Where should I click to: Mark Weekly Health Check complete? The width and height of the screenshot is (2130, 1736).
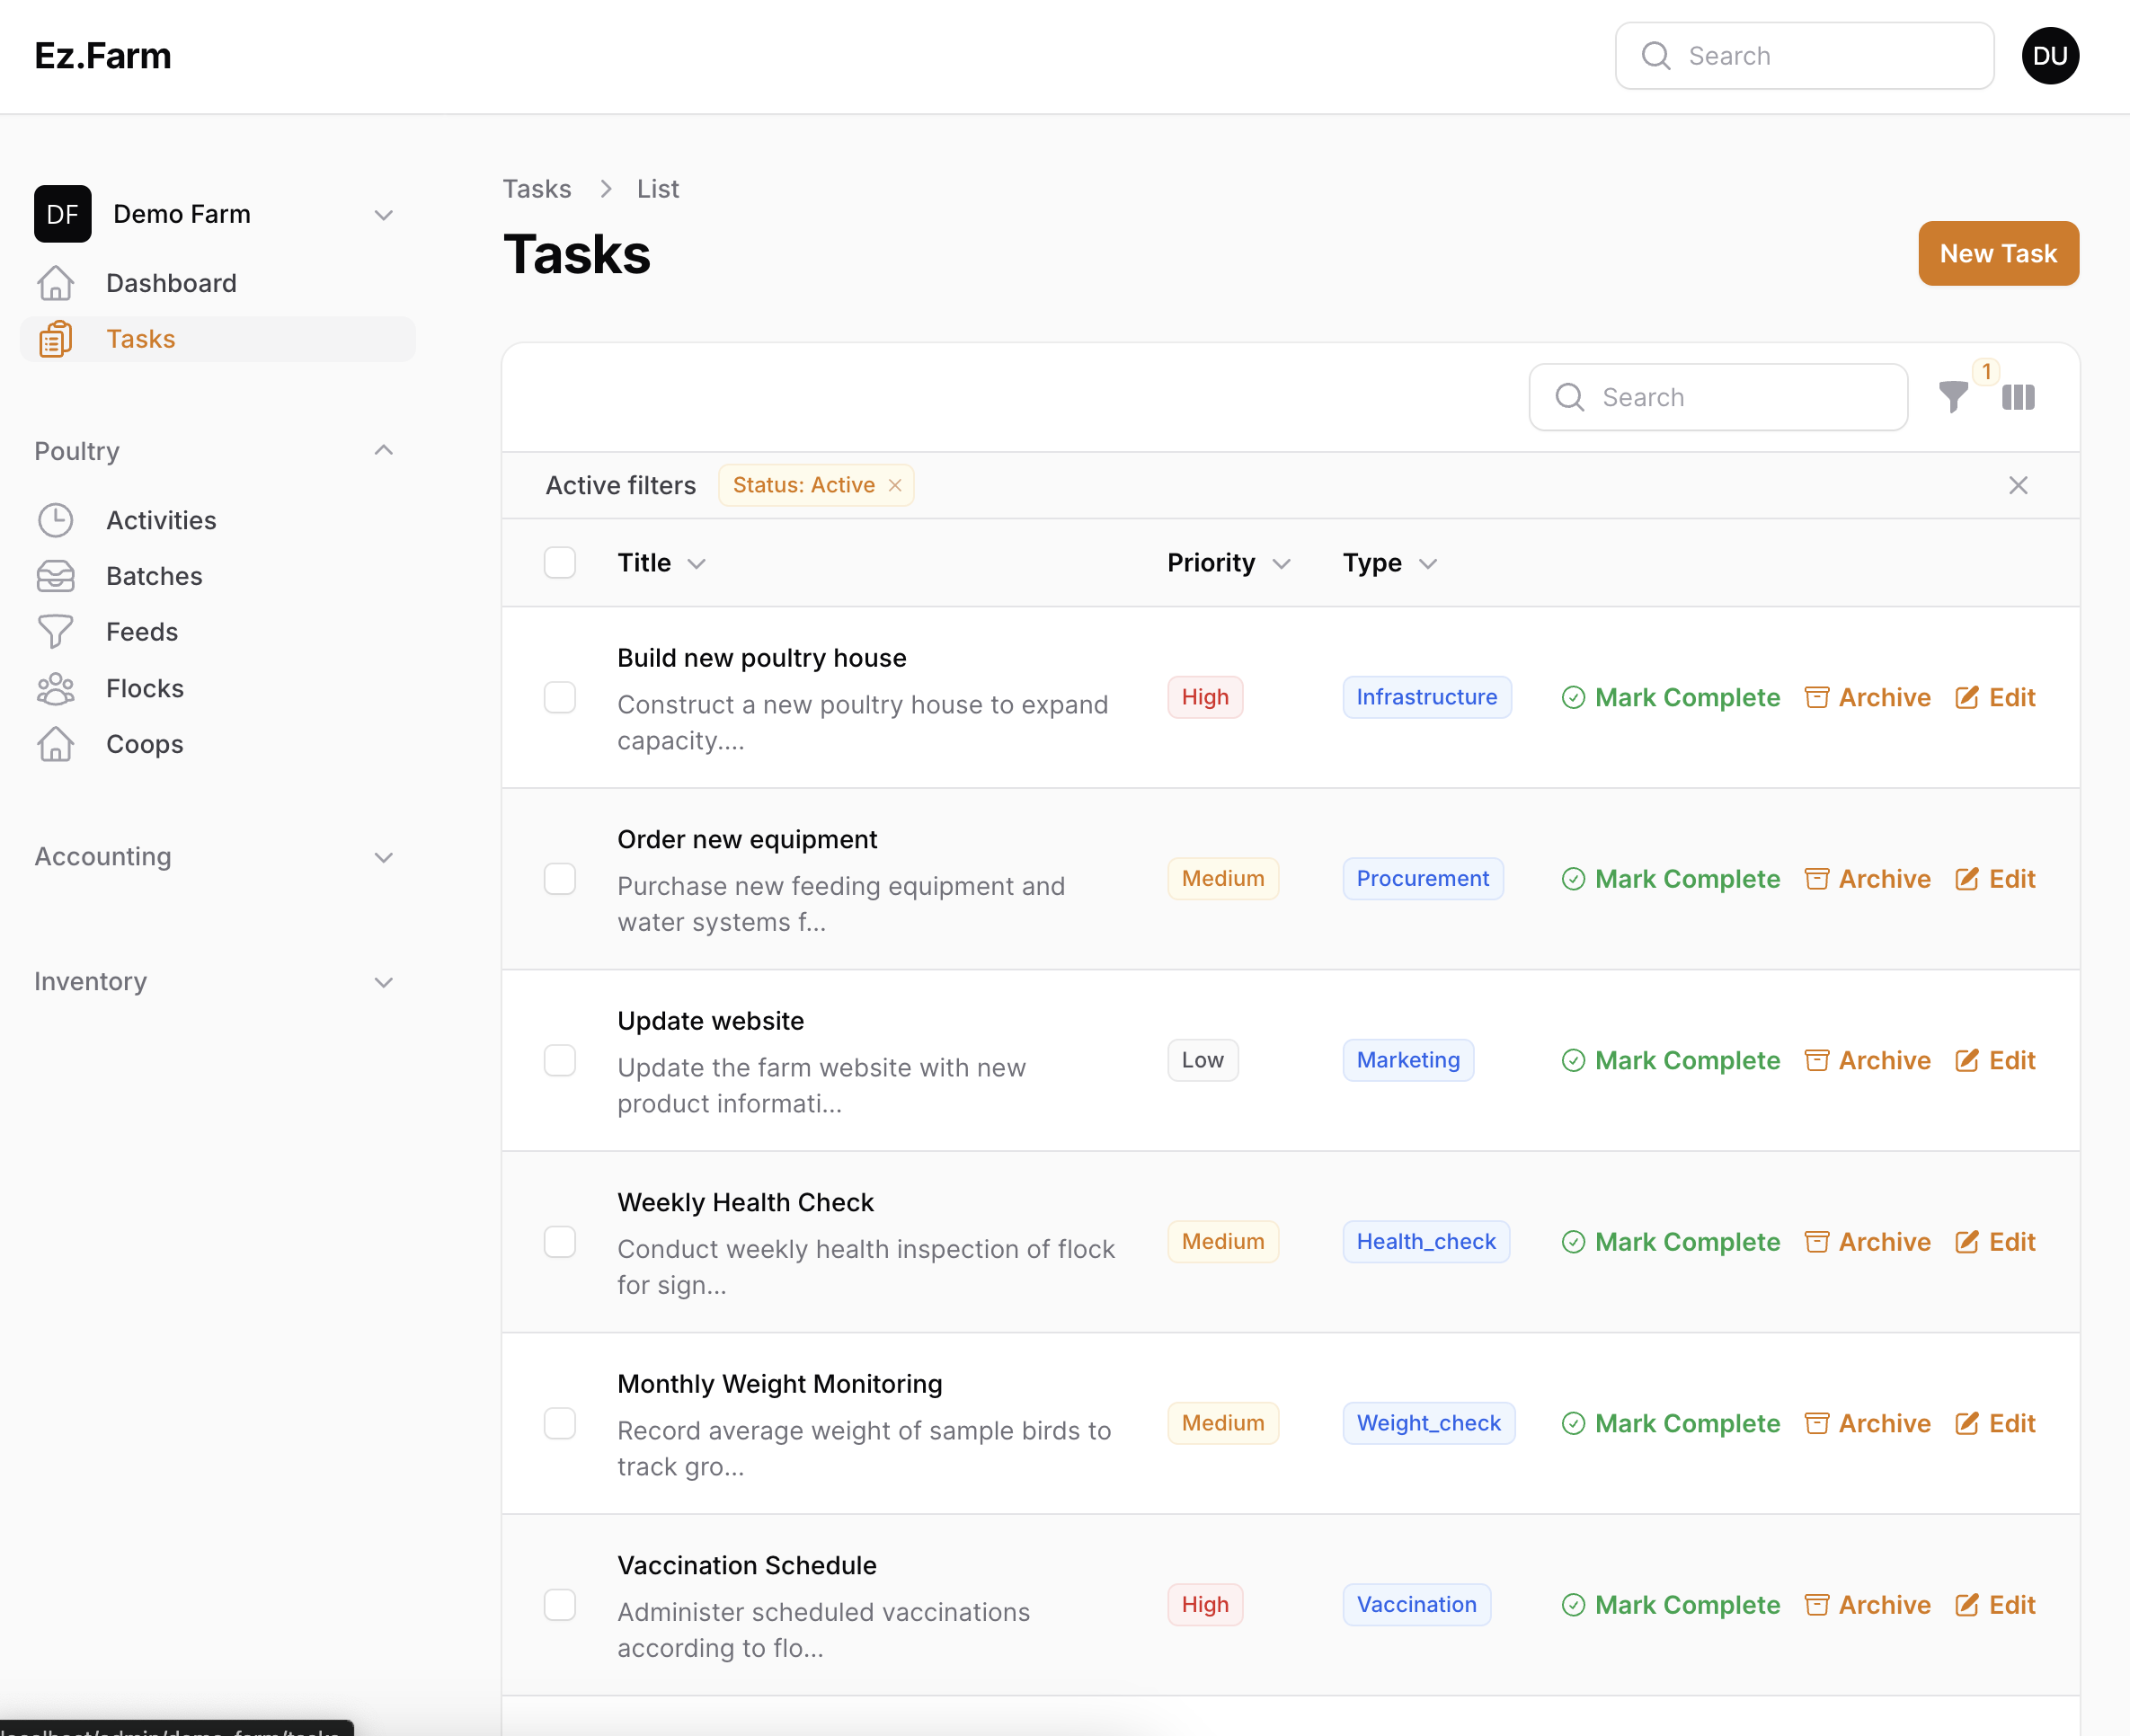1670,1242
